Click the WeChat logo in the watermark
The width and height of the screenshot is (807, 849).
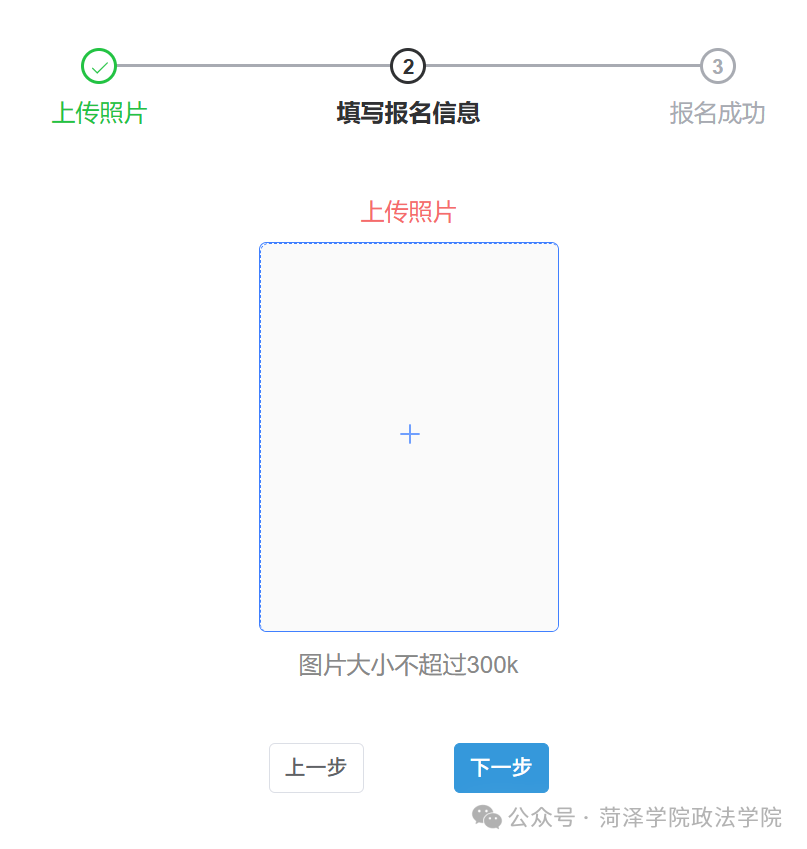[x=486, y=817]
